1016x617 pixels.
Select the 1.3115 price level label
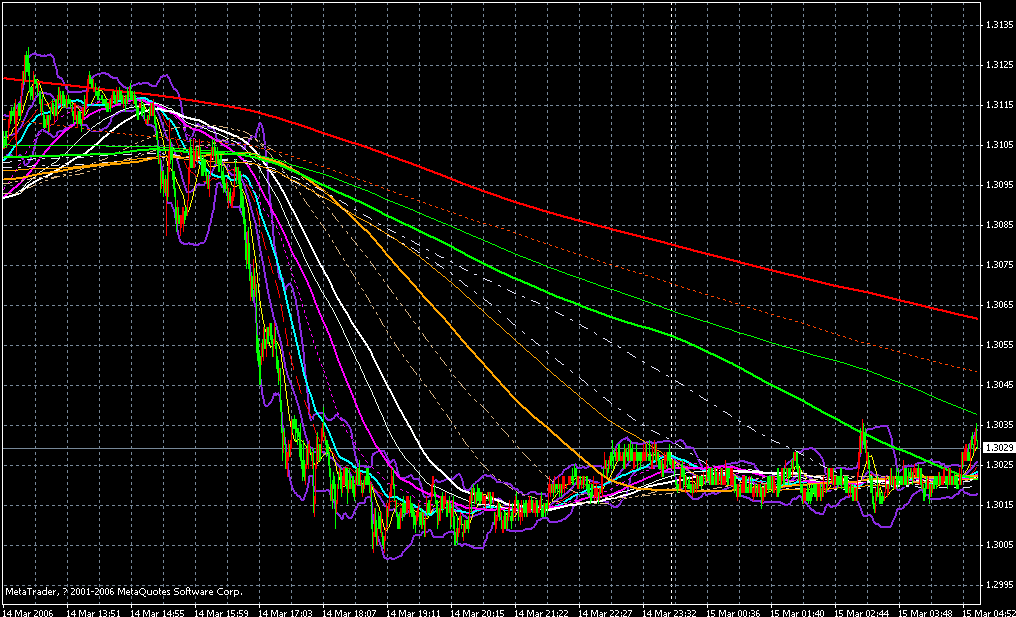tap(999, 105)
